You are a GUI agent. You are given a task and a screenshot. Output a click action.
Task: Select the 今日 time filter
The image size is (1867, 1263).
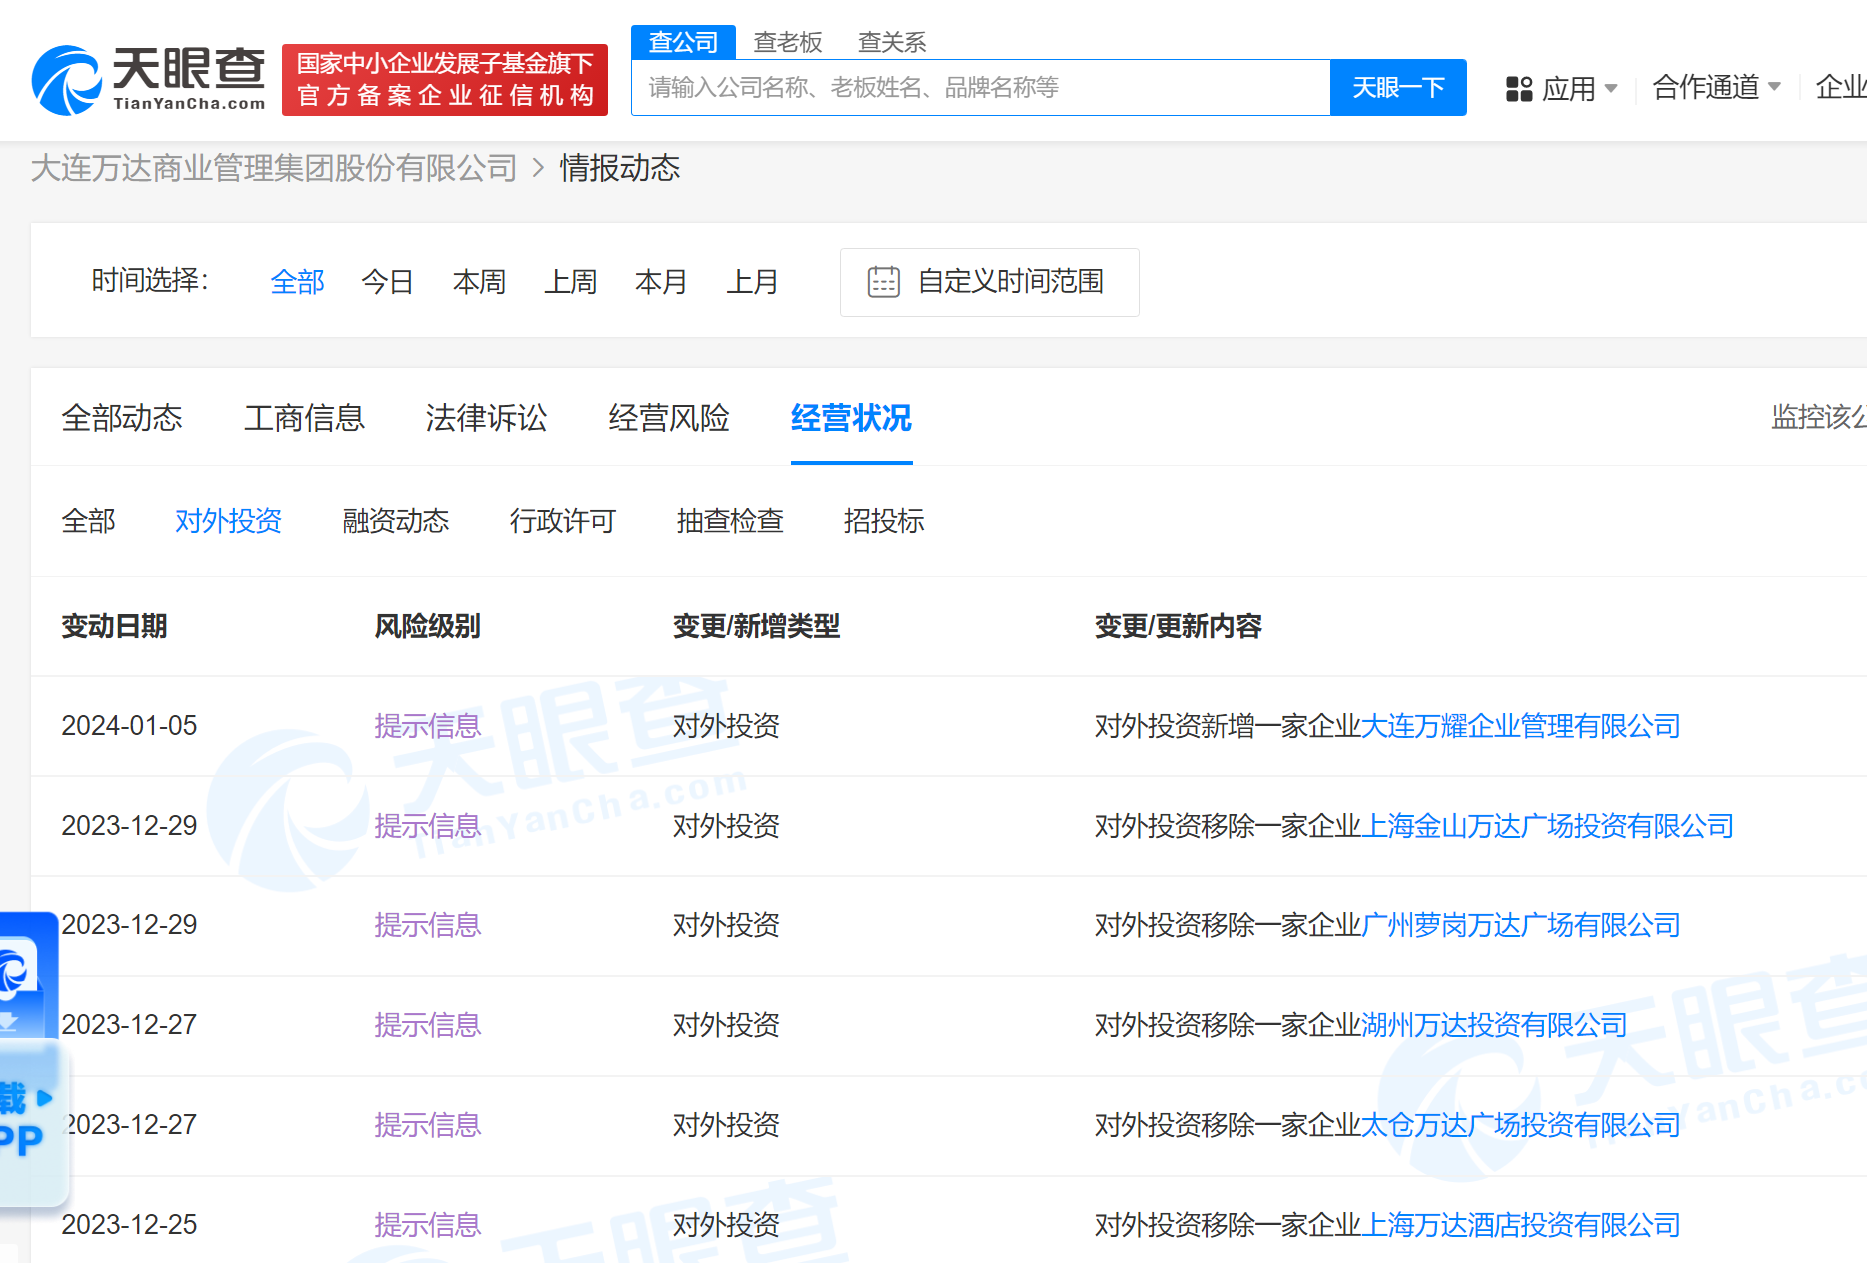387,282
